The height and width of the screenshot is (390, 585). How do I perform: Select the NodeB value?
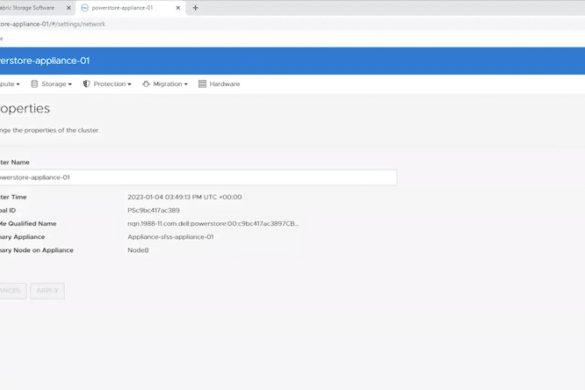coord(138,250)
